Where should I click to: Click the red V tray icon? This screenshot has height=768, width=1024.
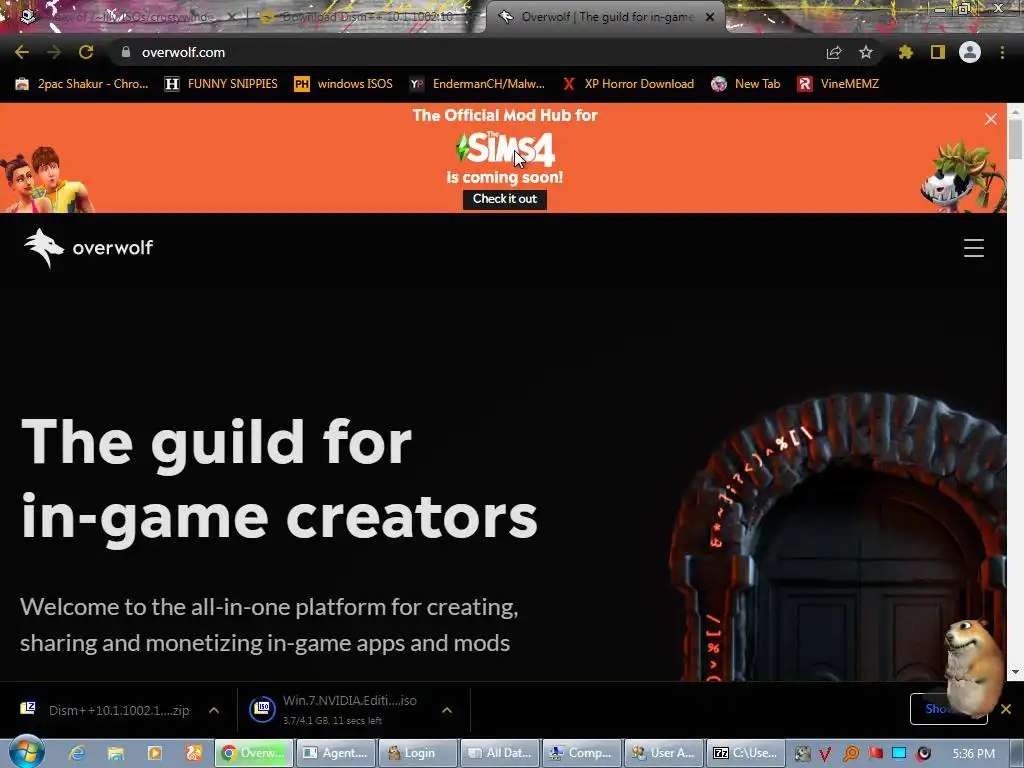coord(826,754)
